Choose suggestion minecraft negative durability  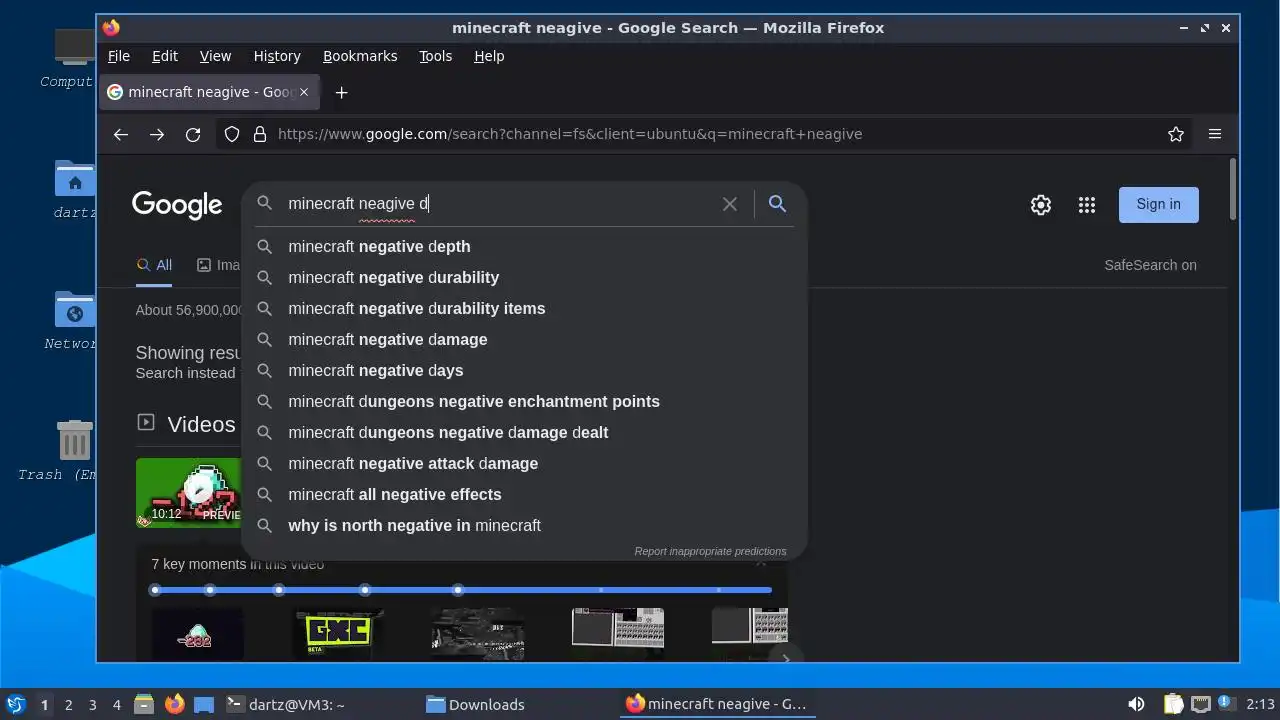pos(524,277)
